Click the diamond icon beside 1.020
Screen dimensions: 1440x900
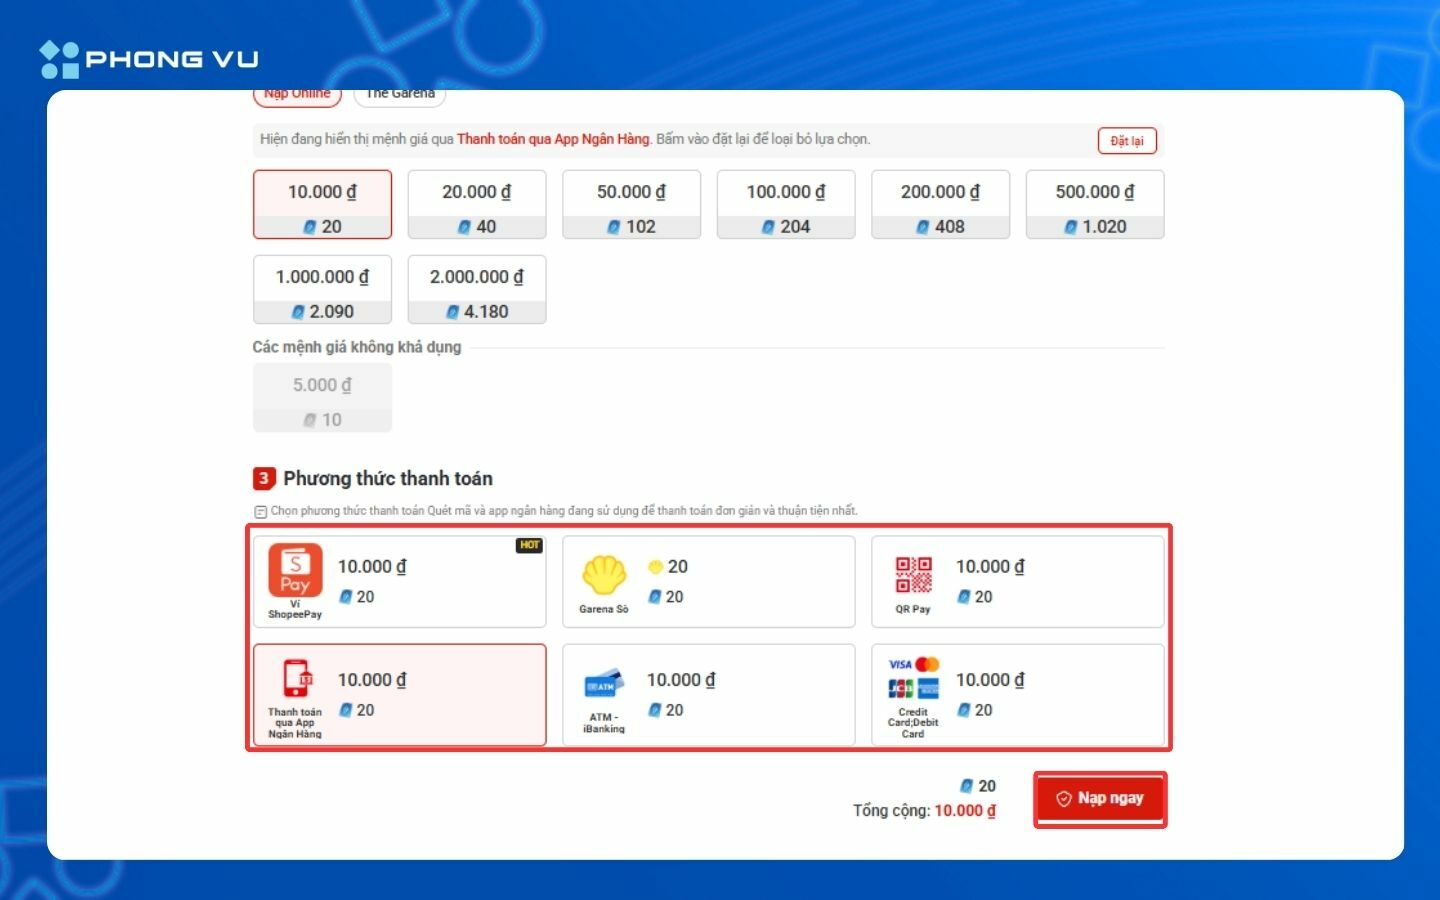click(x=1071, y=227)
